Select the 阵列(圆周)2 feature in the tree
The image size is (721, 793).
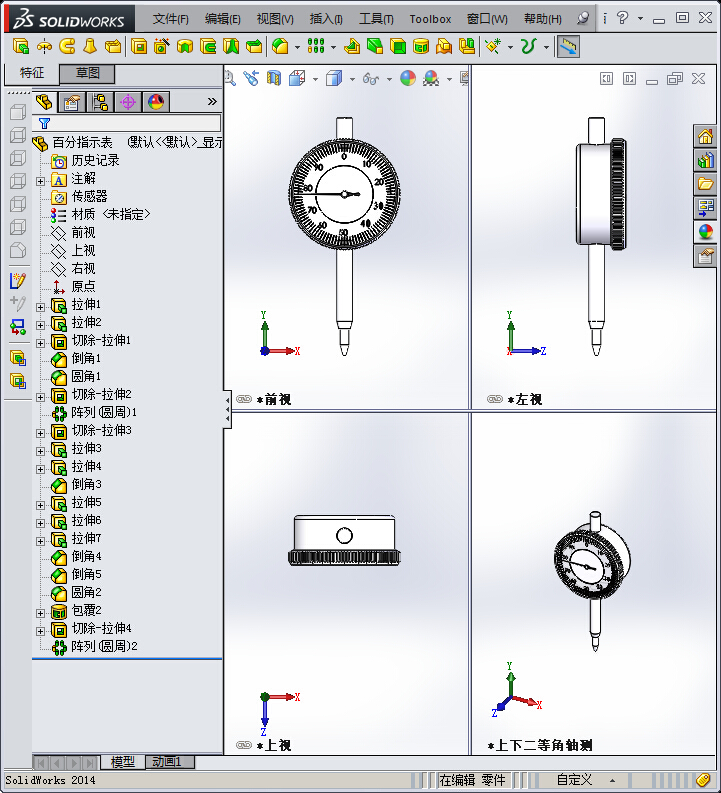[x=94, y=646]
